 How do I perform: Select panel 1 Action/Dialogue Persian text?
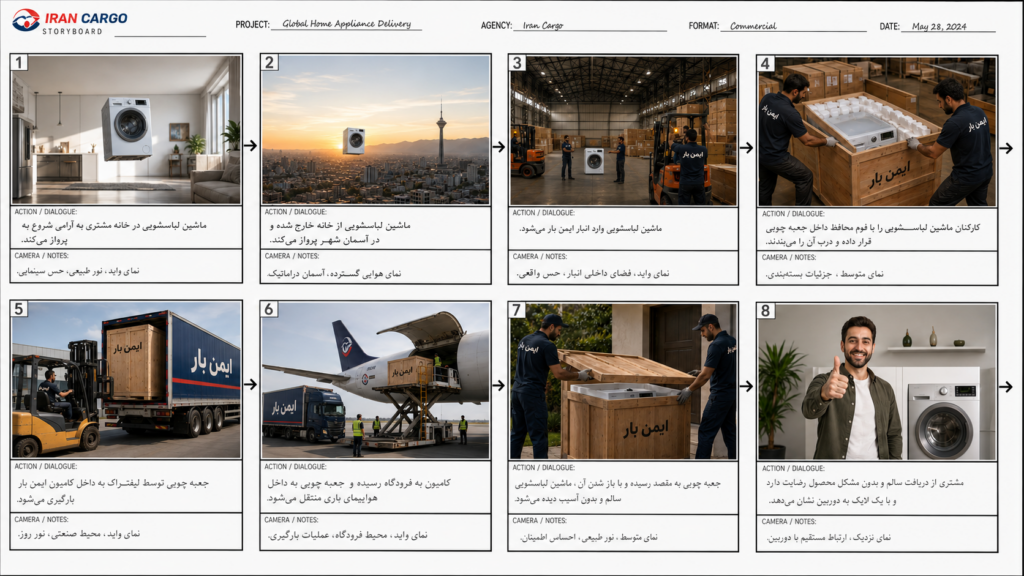pos(114,232)
